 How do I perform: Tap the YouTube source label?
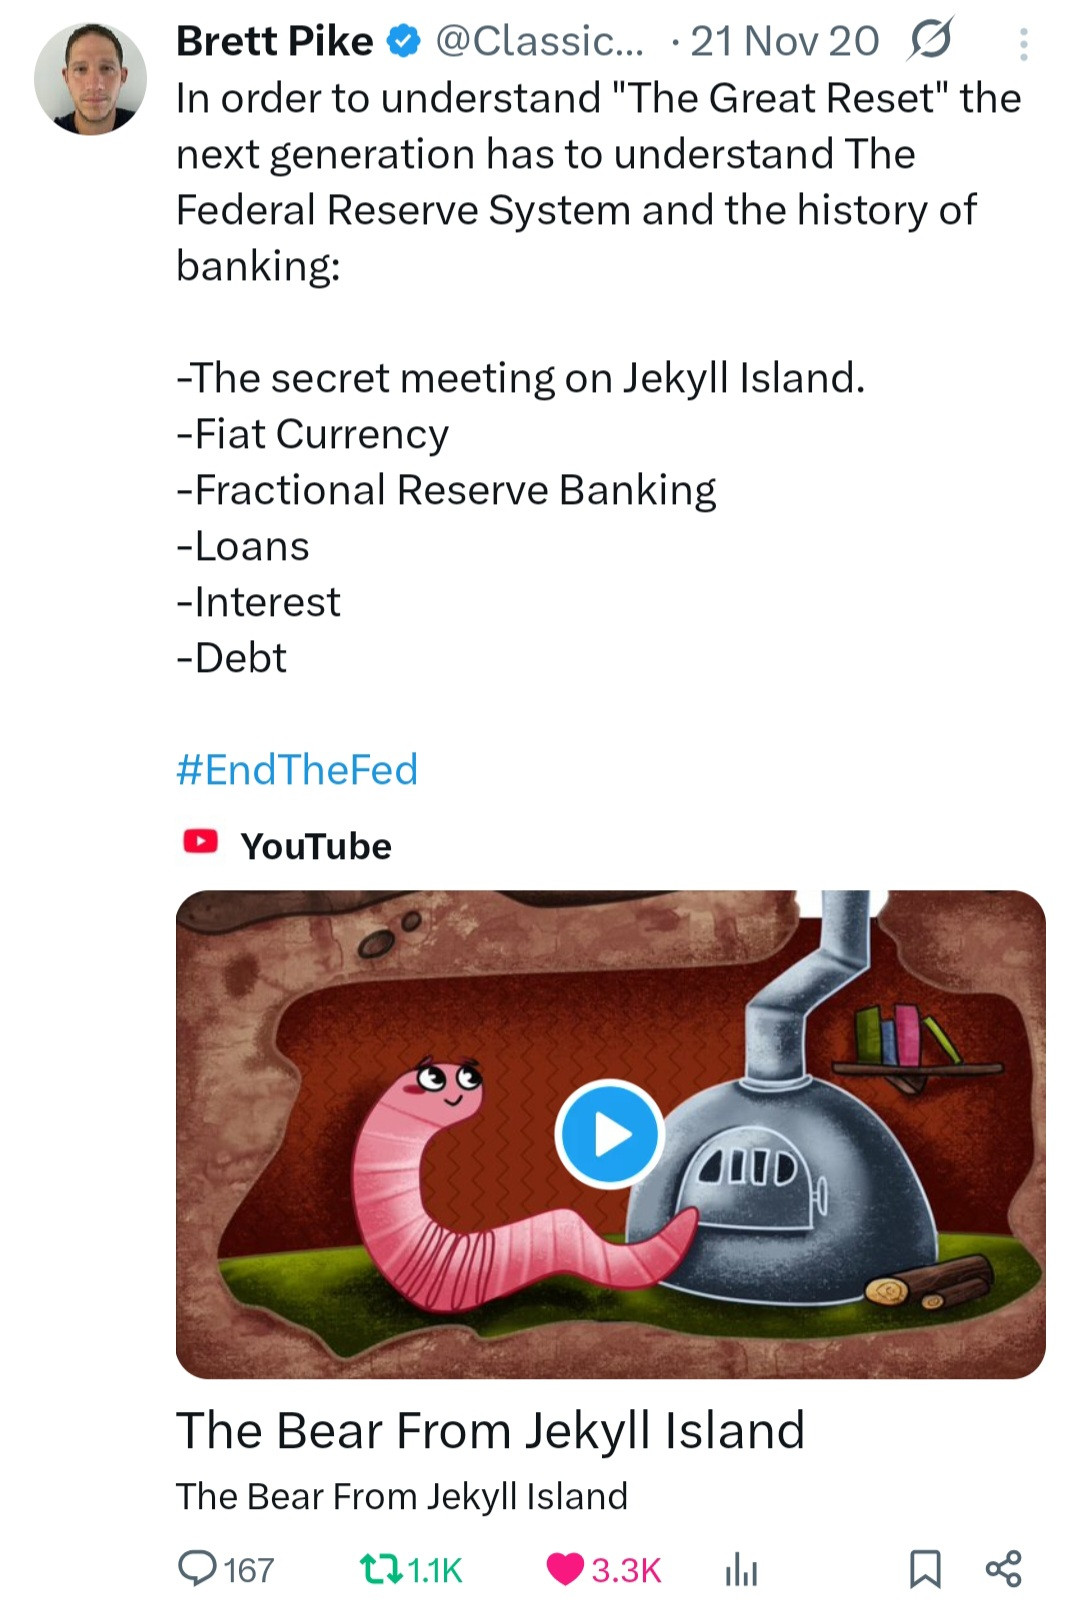(x=316, y=846)
